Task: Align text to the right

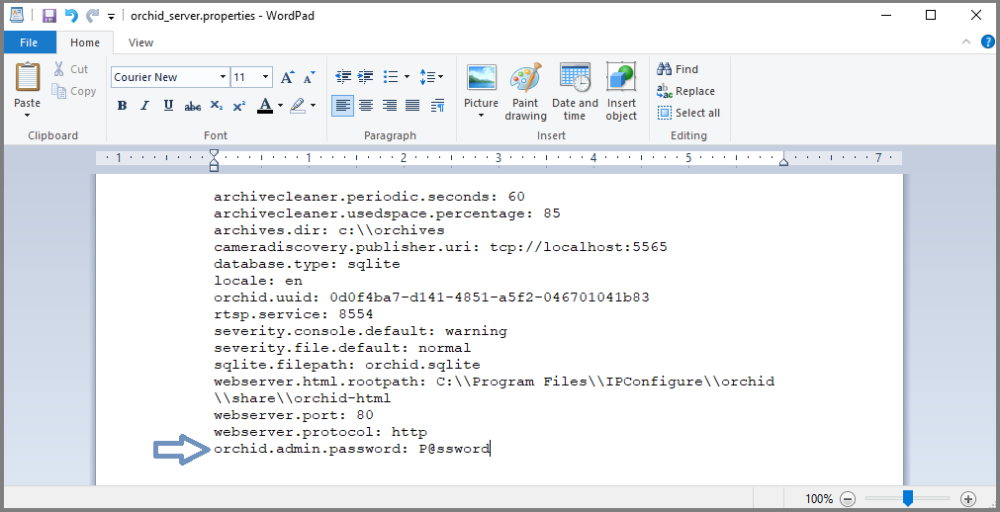Action: click(389, 106)
